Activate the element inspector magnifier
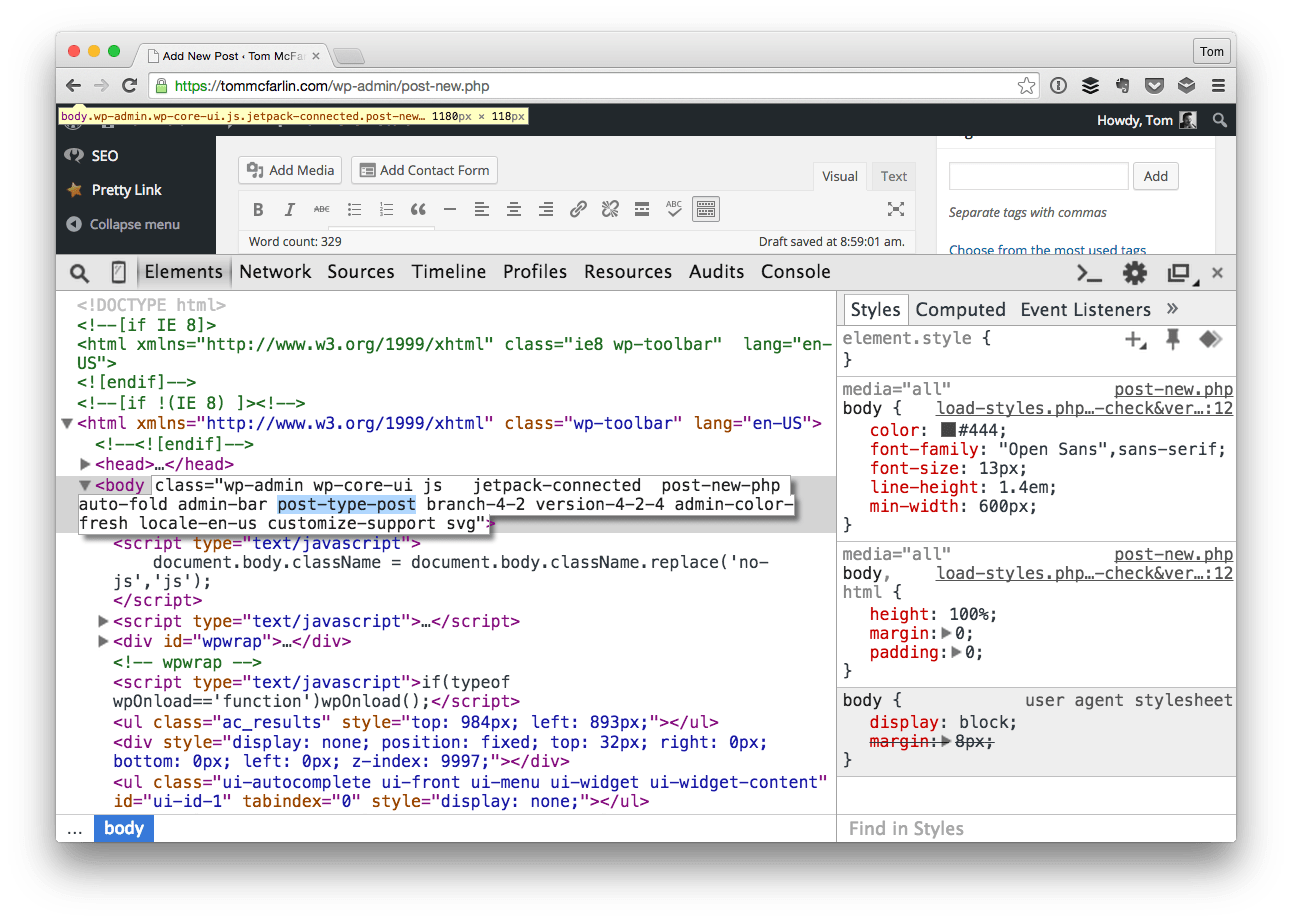The height and width of the screenshot is (922, 1292). coord(79,271)
